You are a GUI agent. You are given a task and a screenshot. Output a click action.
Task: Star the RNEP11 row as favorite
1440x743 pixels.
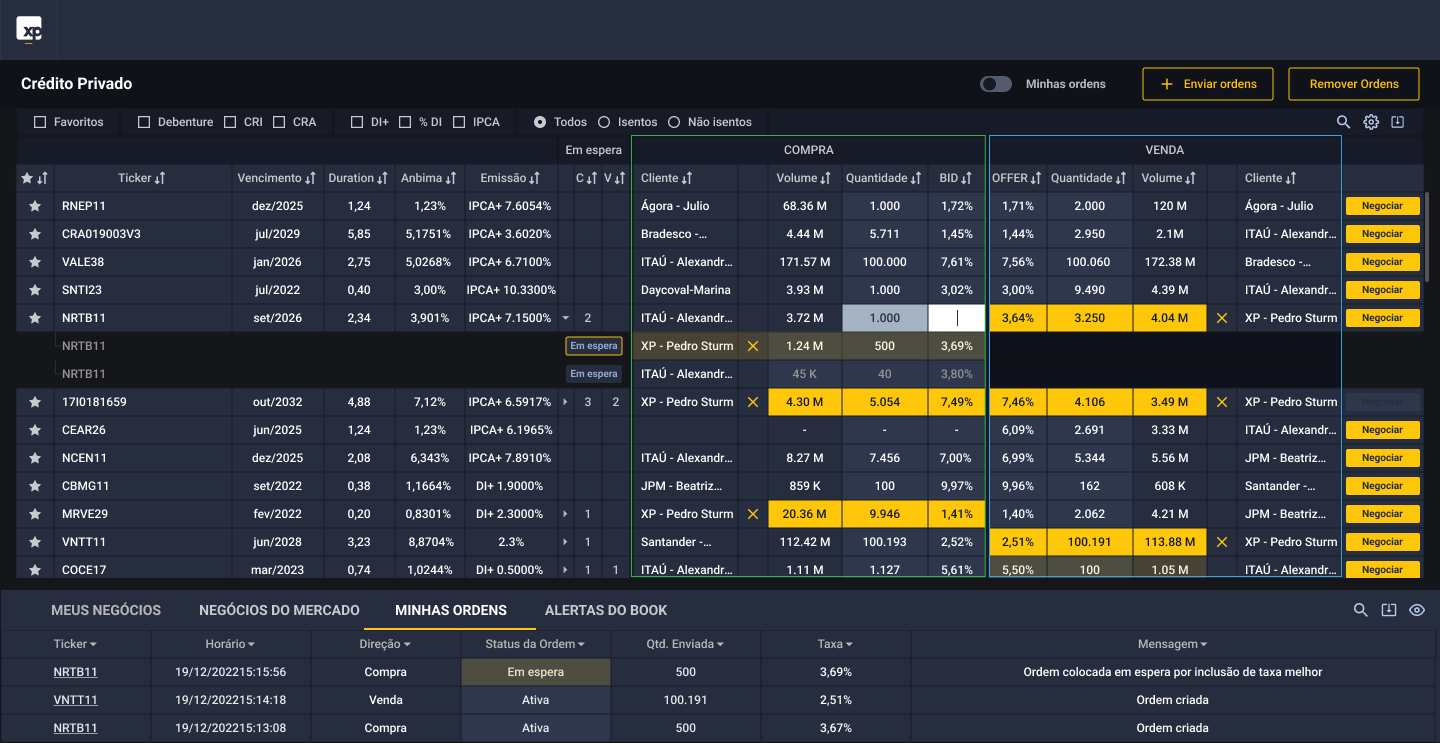35,206
